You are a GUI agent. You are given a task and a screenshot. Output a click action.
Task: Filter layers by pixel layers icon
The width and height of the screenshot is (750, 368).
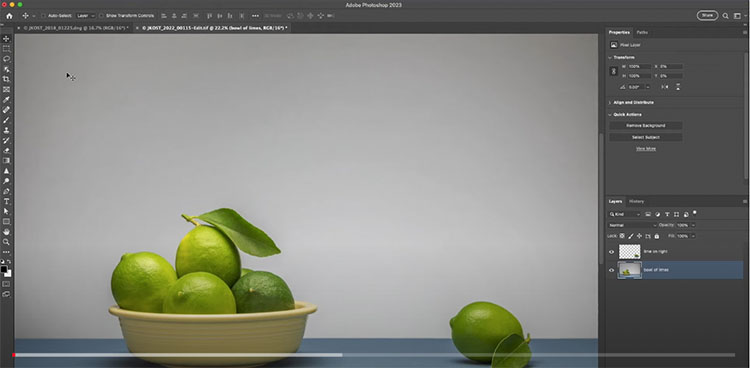[x=648, y=214]
